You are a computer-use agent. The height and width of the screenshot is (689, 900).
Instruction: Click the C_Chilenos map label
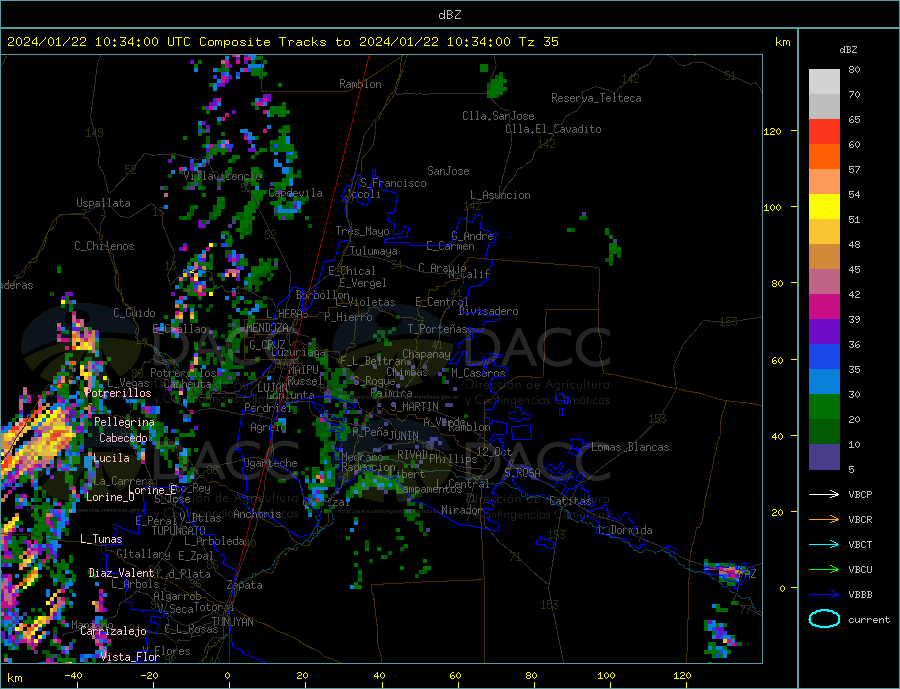click(104, 246)
